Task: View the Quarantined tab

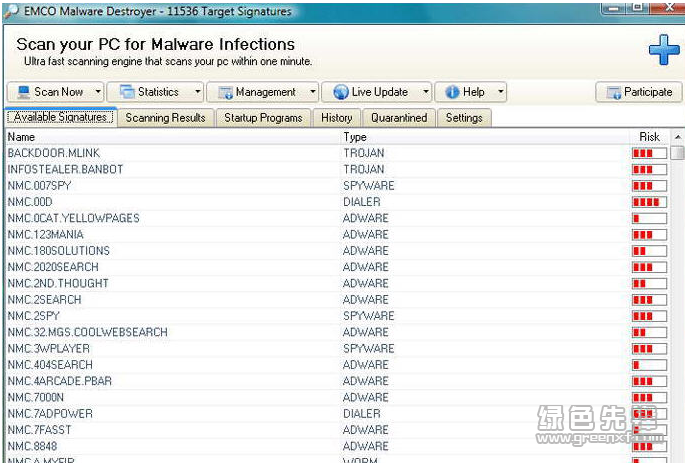Action: tap(399, 117)
